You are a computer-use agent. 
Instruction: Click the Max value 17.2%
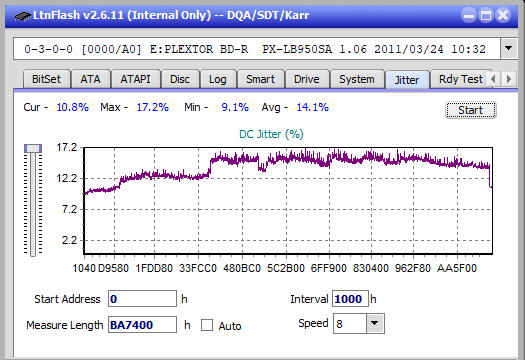pyautogui.click(x=152, y=107)
